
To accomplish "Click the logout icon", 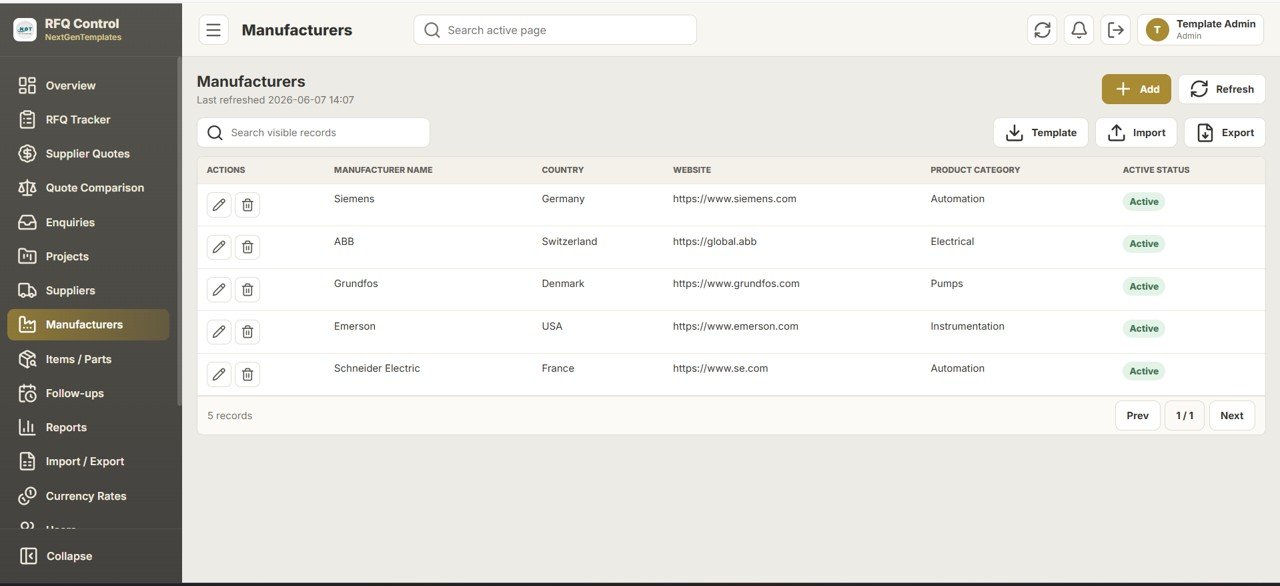I will point(1116,30).
